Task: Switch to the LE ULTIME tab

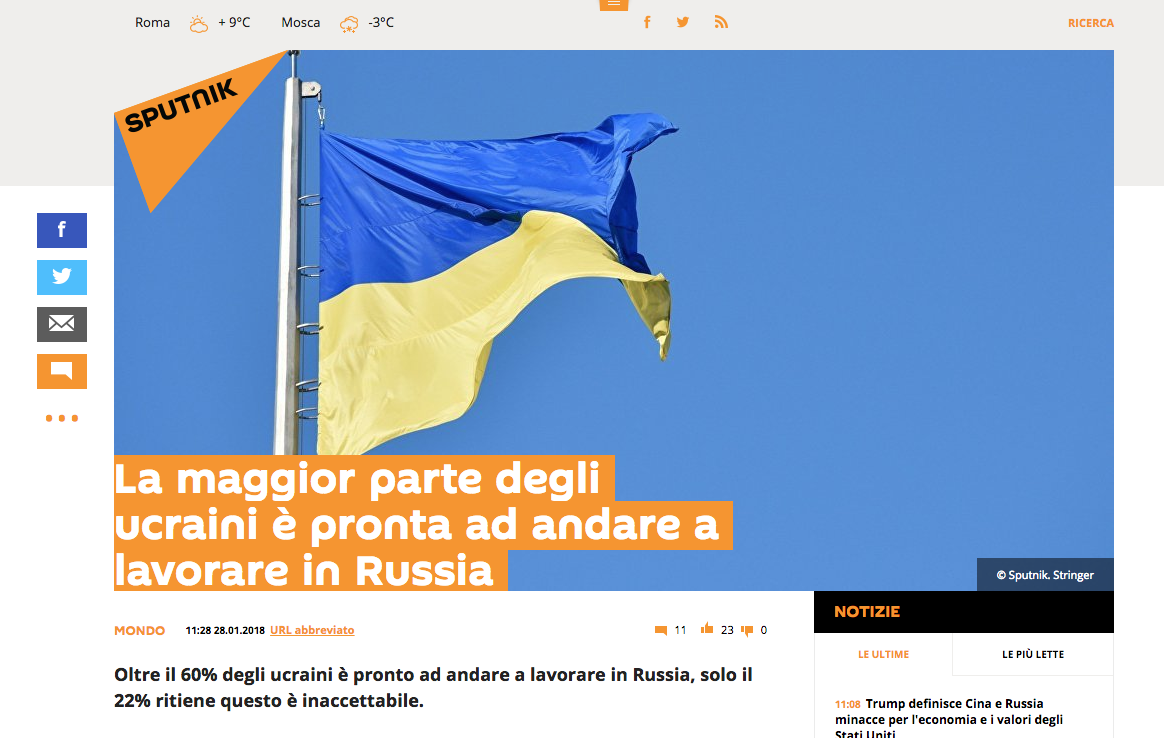Action: 883,654
